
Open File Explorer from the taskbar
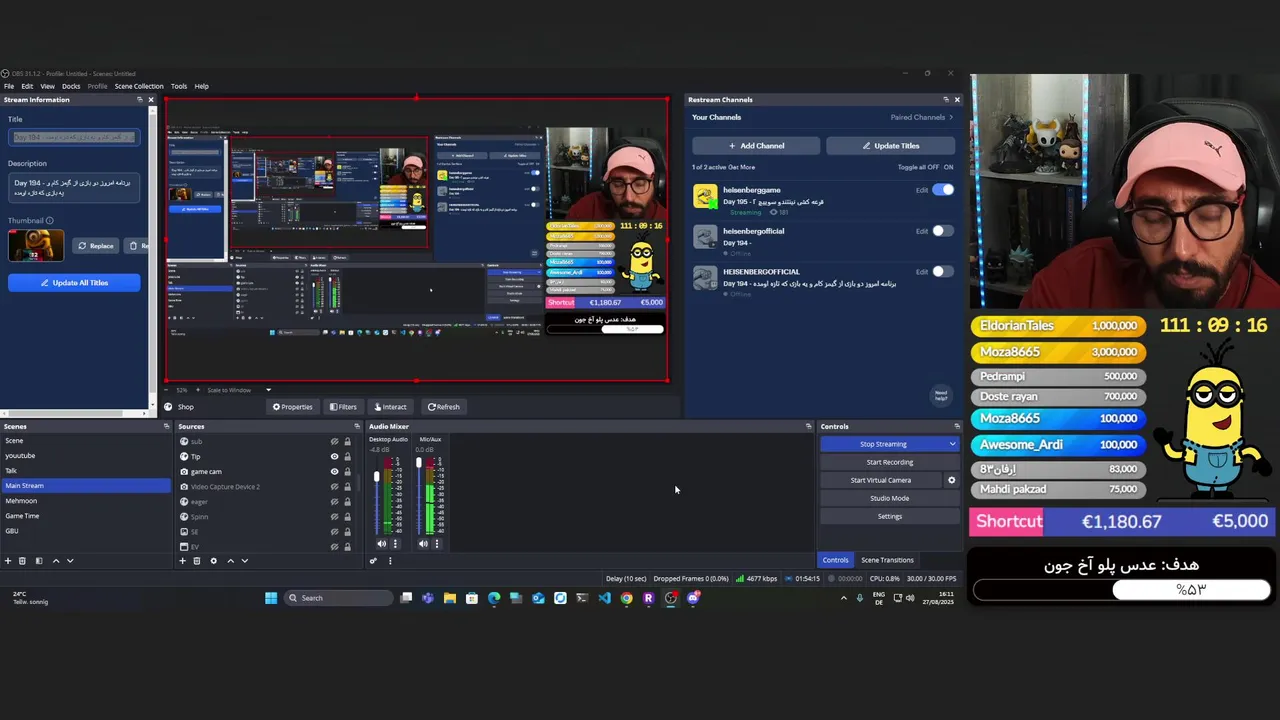(450, 598)
